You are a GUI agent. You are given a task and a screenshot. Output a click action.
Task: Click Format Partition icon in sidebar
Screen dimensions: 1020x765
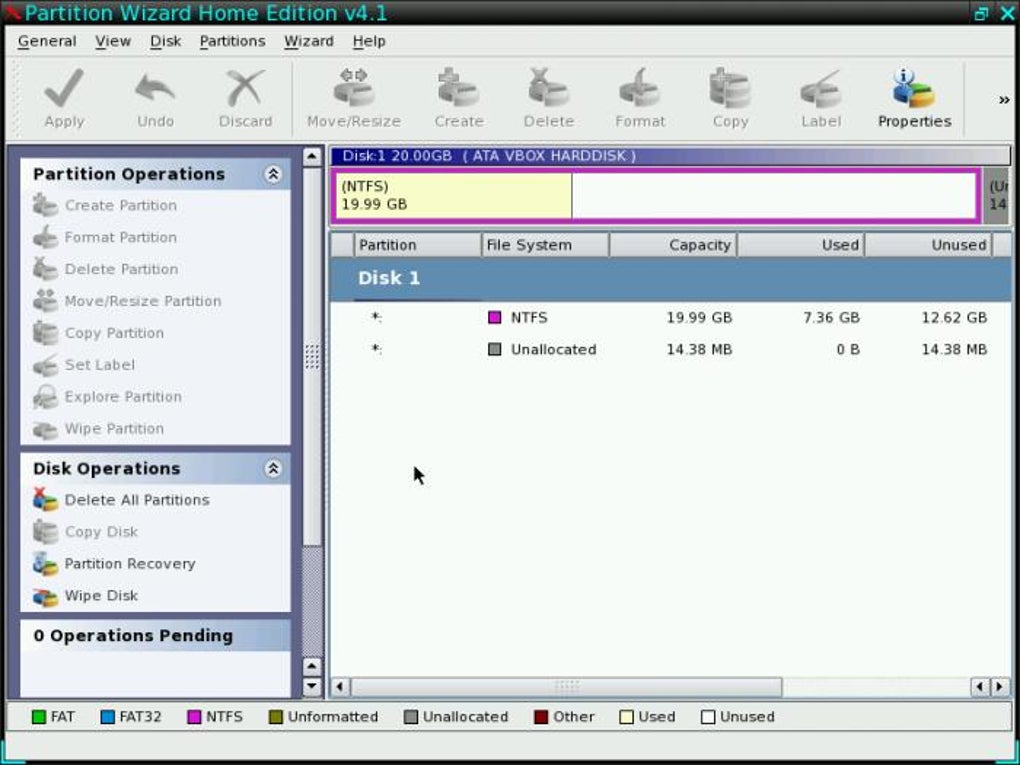[x=46, y=237]
